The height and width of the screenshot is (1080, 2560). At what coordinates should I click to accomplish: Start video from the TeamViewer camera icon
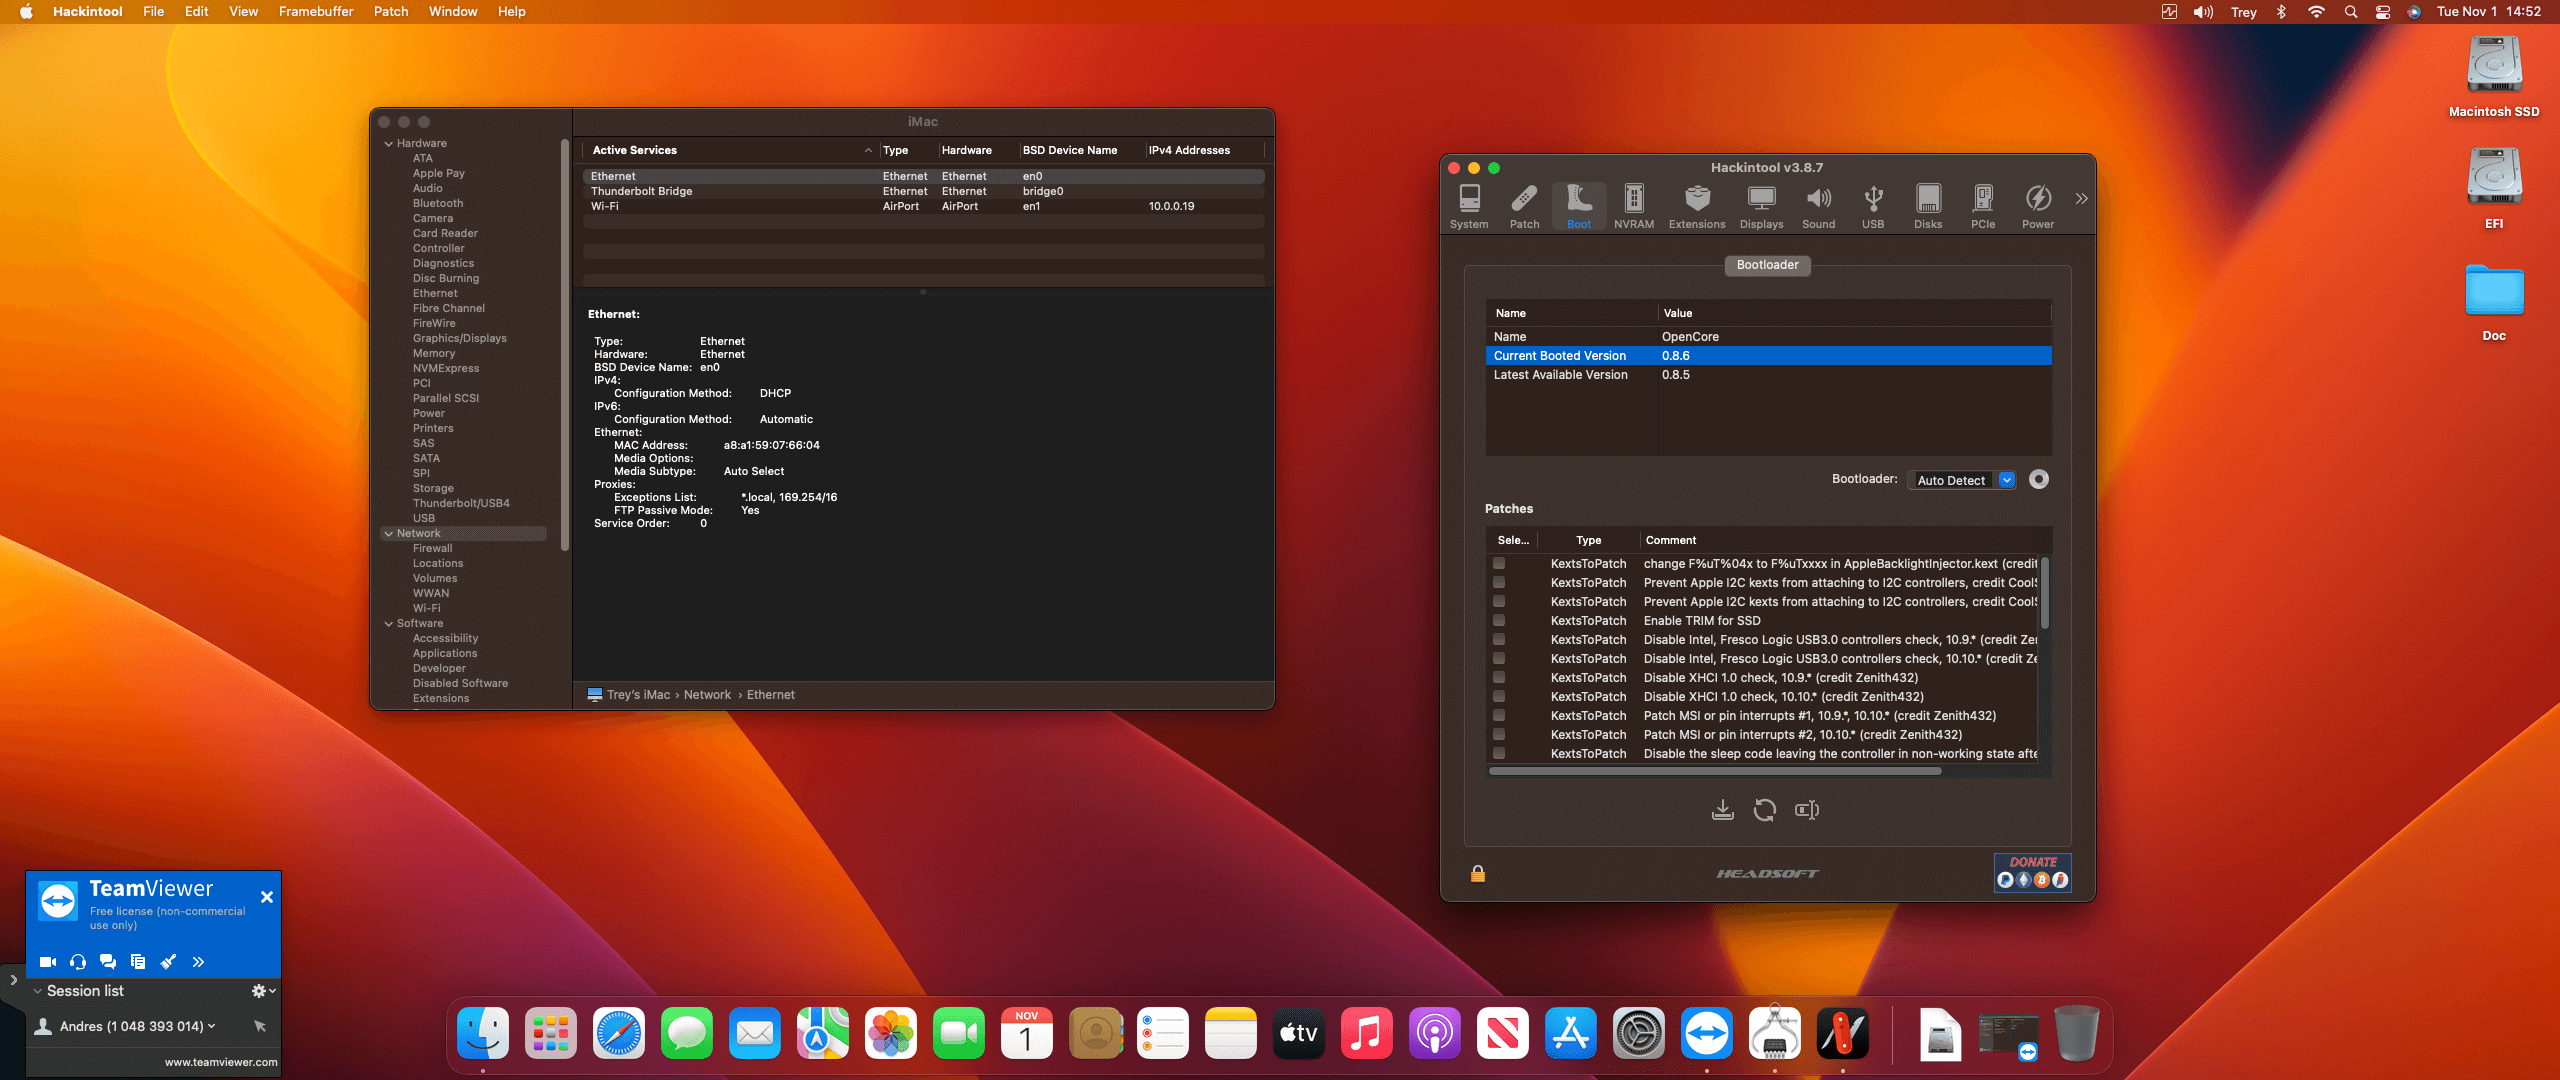coord(47,962)
